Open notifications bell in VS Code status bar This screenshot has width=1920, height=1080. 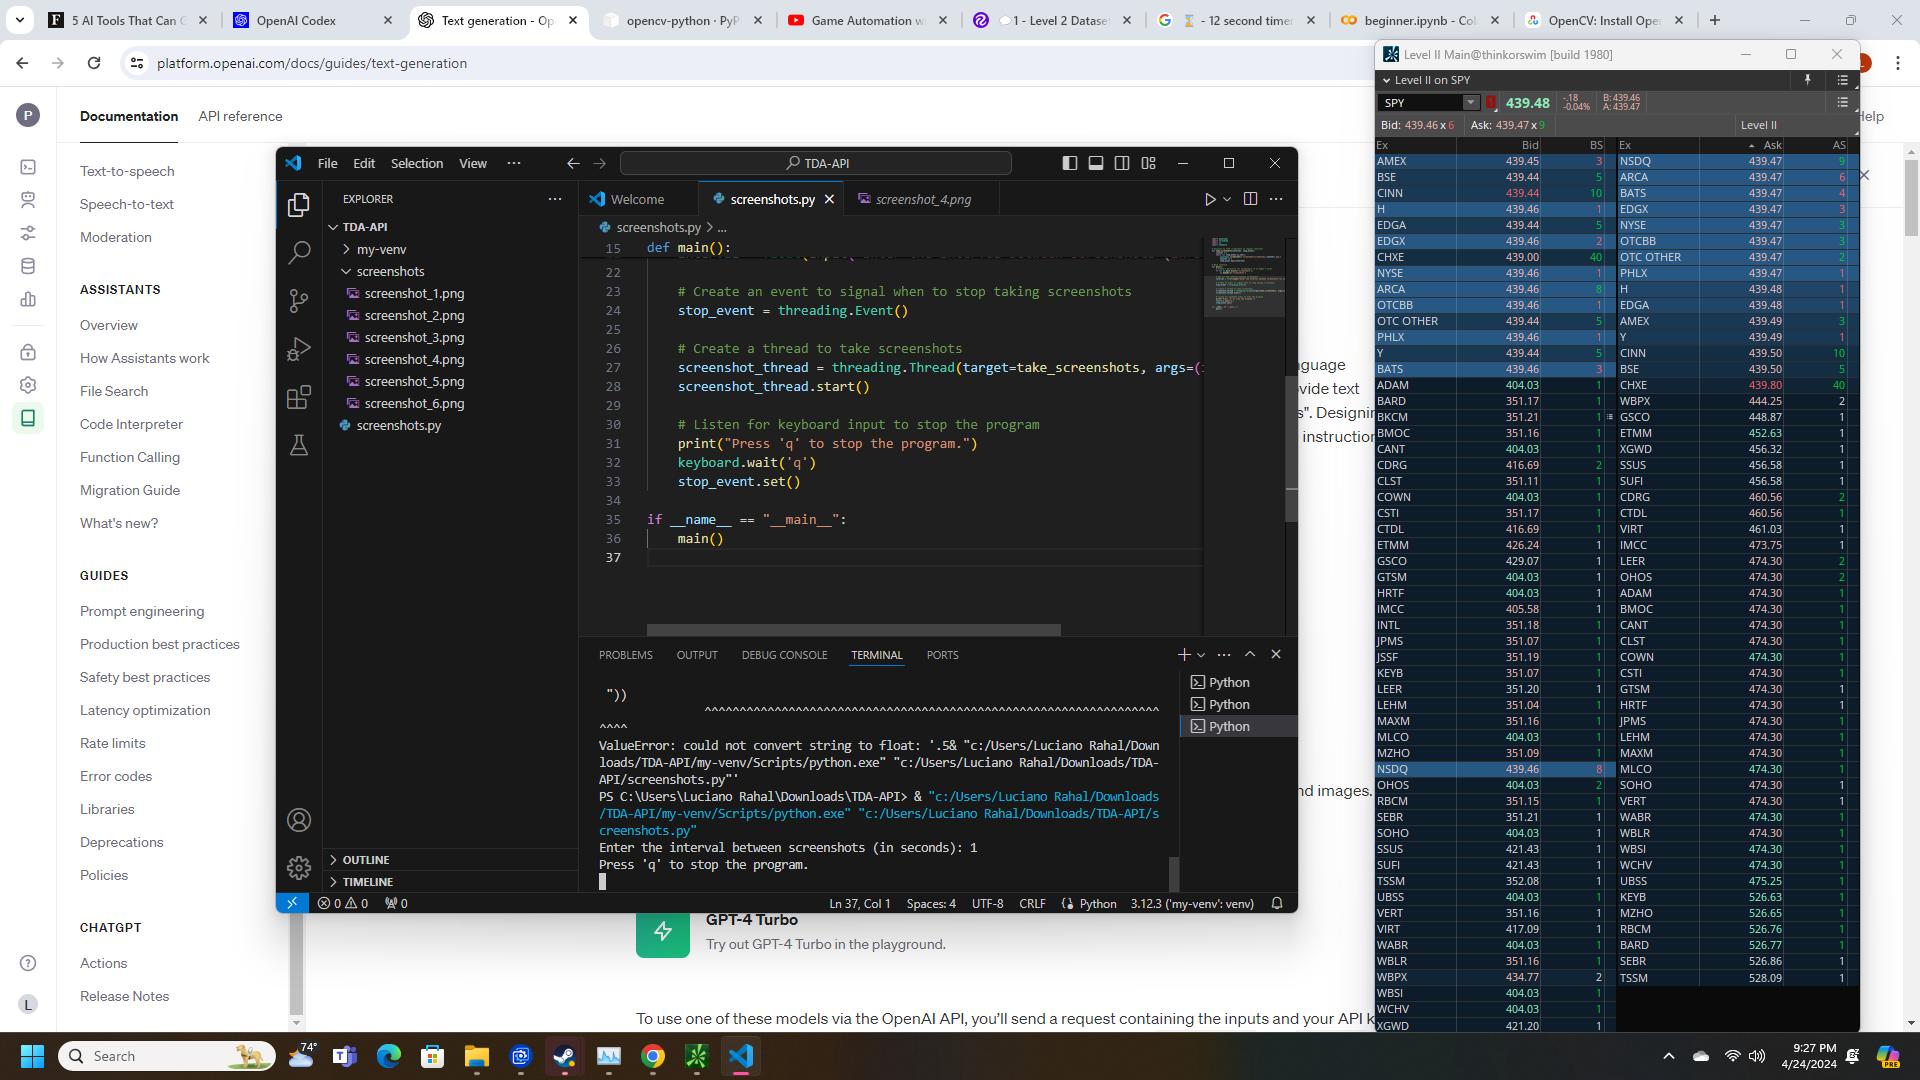pyautogui.click(x=1277, y=903)
